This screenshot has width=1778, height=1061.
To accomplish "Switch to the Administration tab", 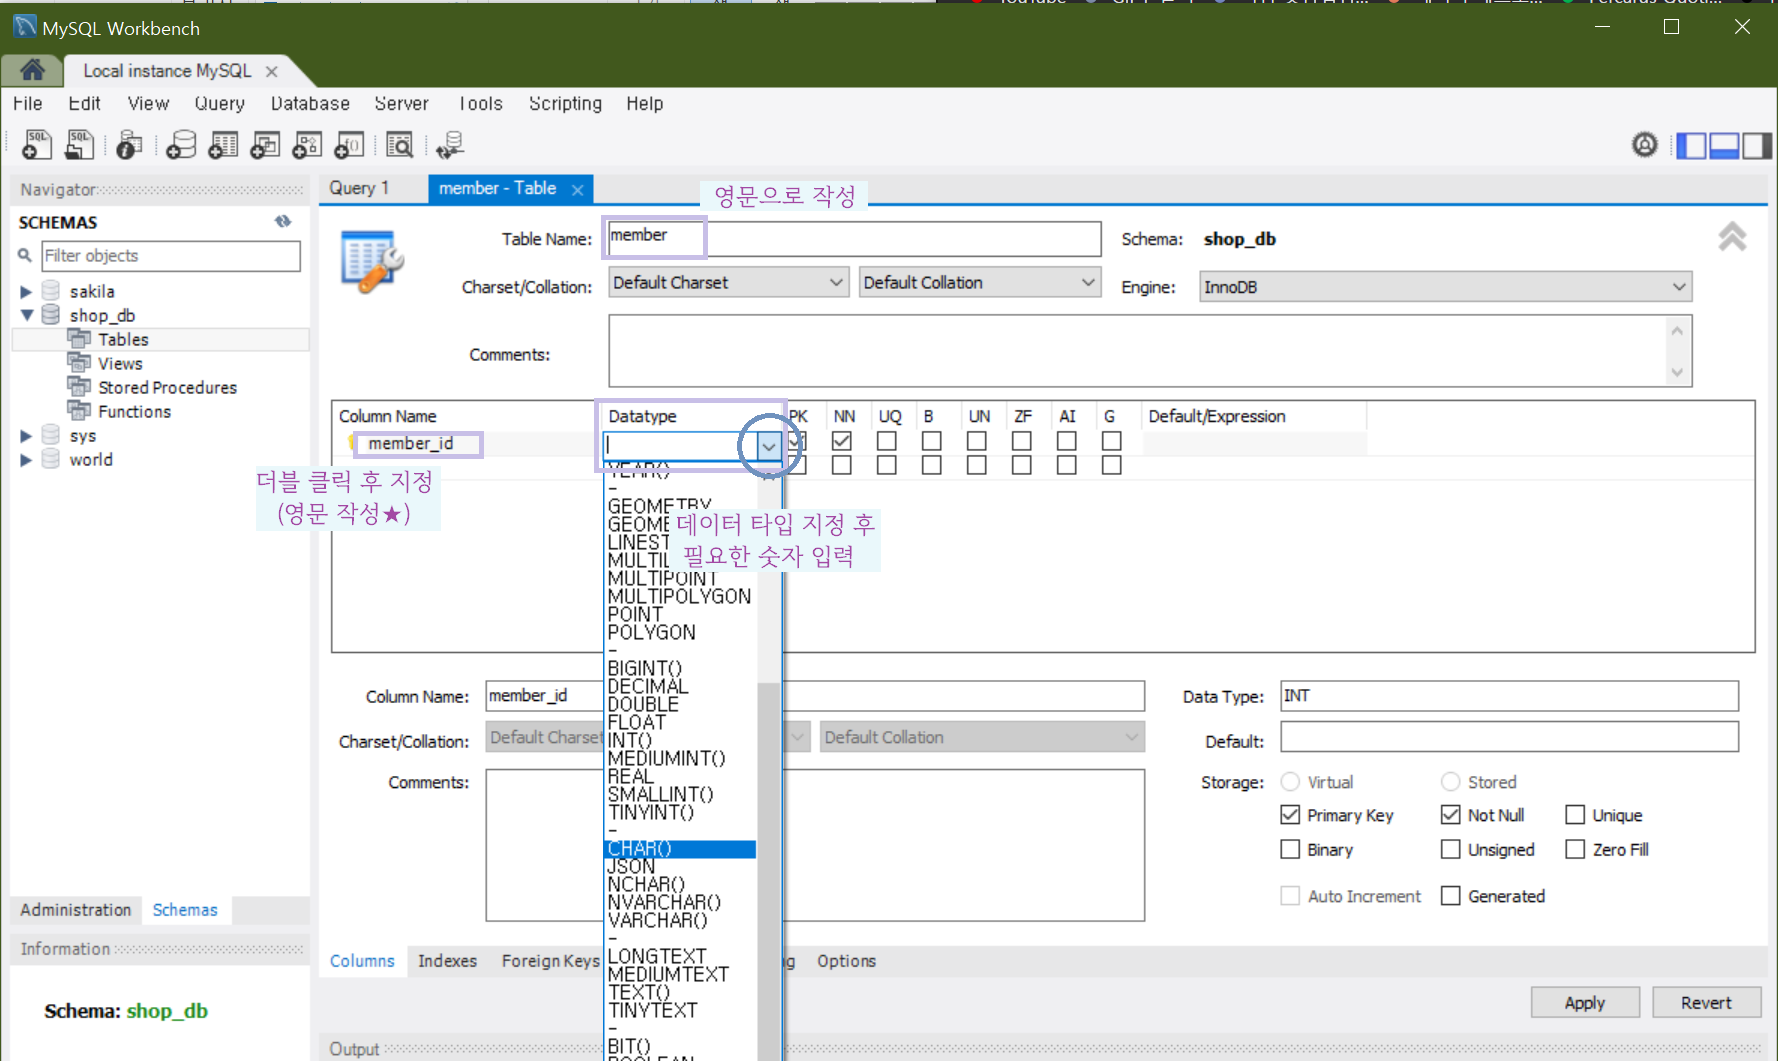I will point(75,910).
